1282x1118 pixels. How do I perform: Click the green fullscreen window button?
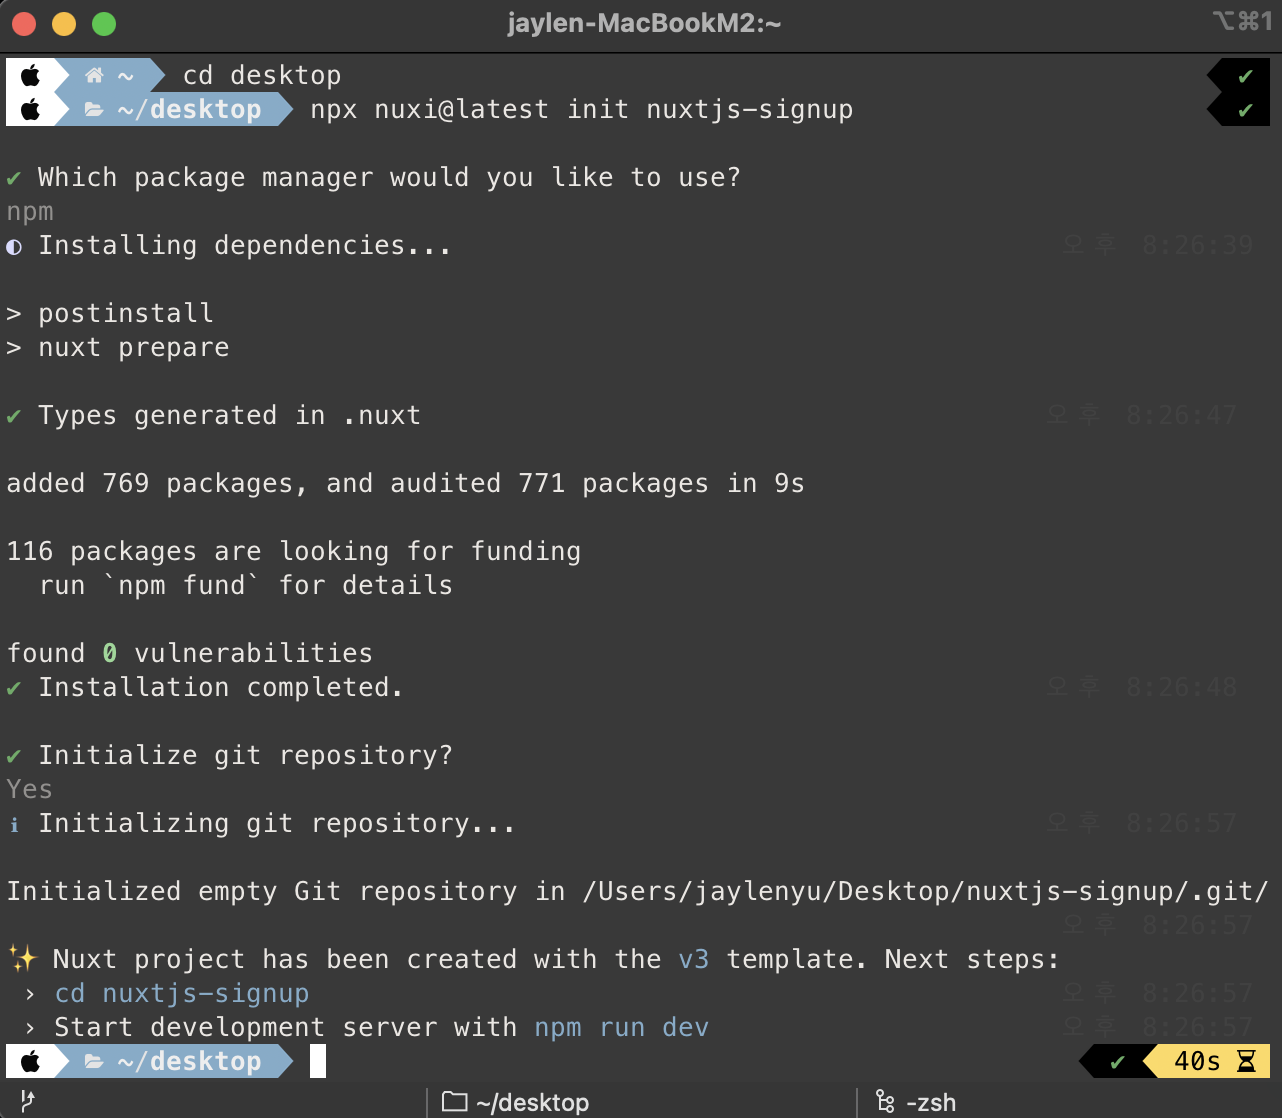tap(104, 24)
